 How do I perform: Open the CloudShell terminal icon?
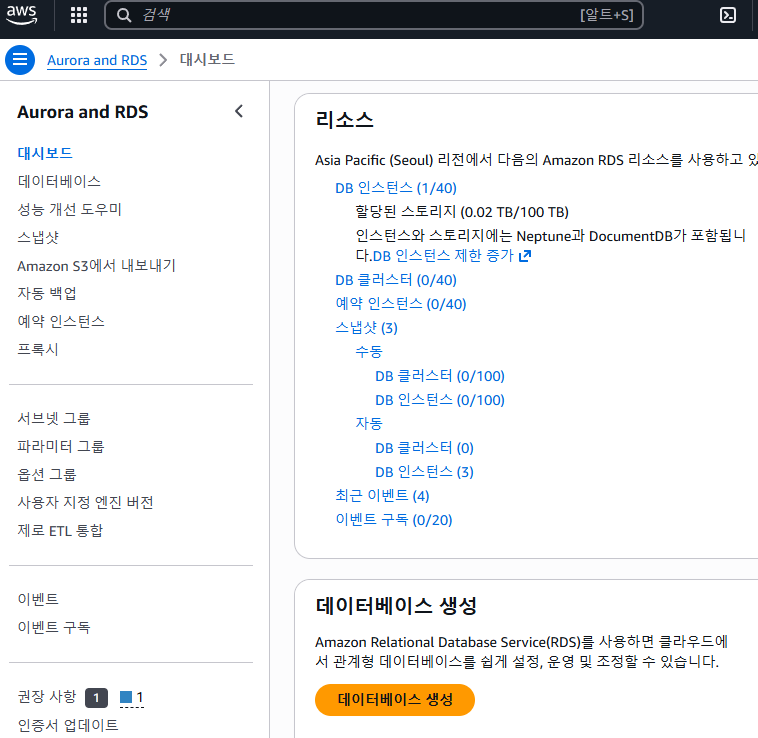728,15
